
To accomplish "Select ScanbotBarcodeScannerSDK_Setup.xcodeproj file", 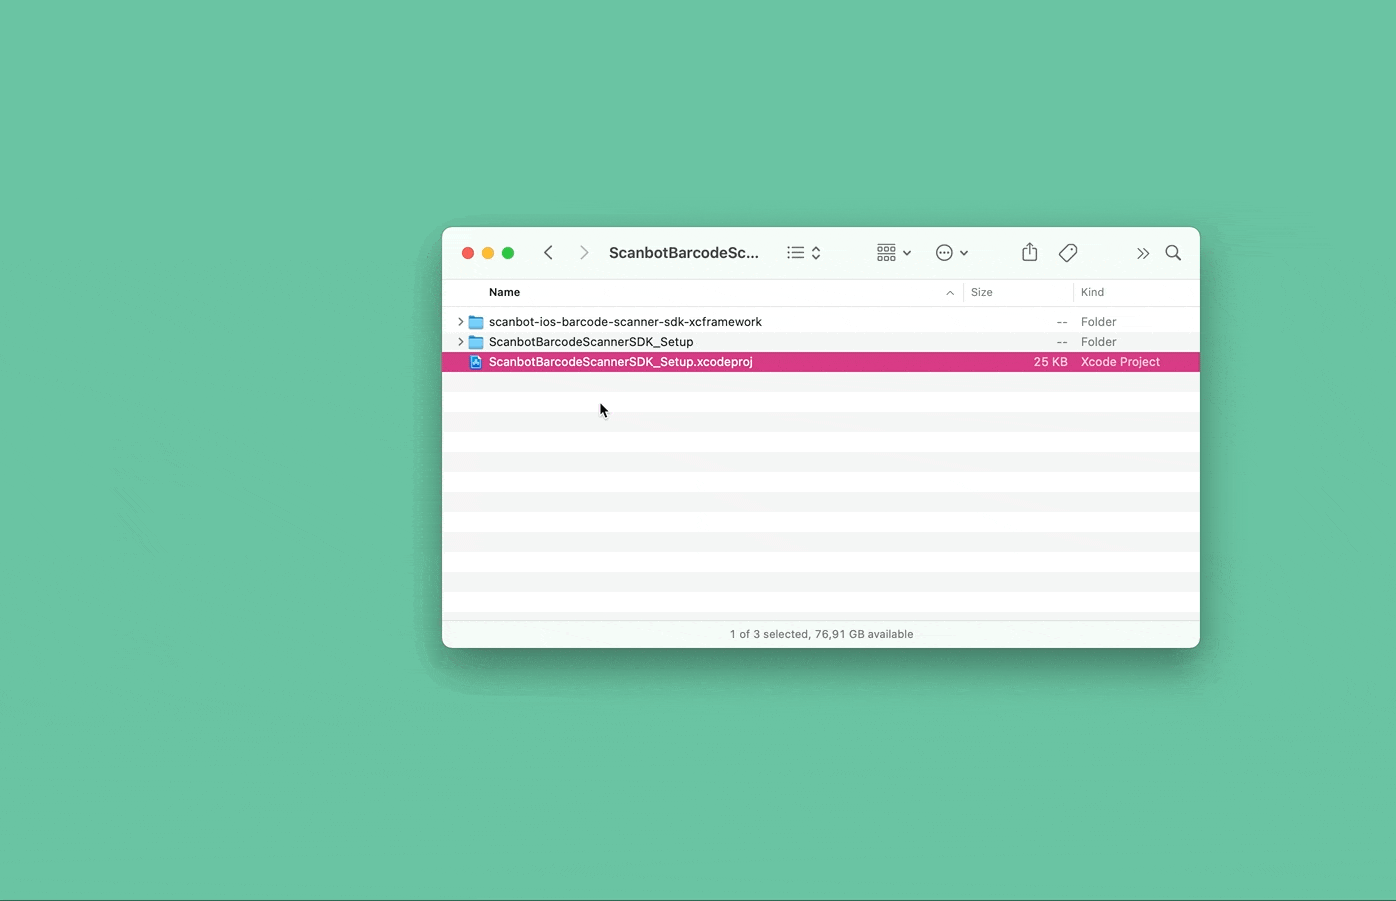I will pyautogui.click(x=620, y=362).
